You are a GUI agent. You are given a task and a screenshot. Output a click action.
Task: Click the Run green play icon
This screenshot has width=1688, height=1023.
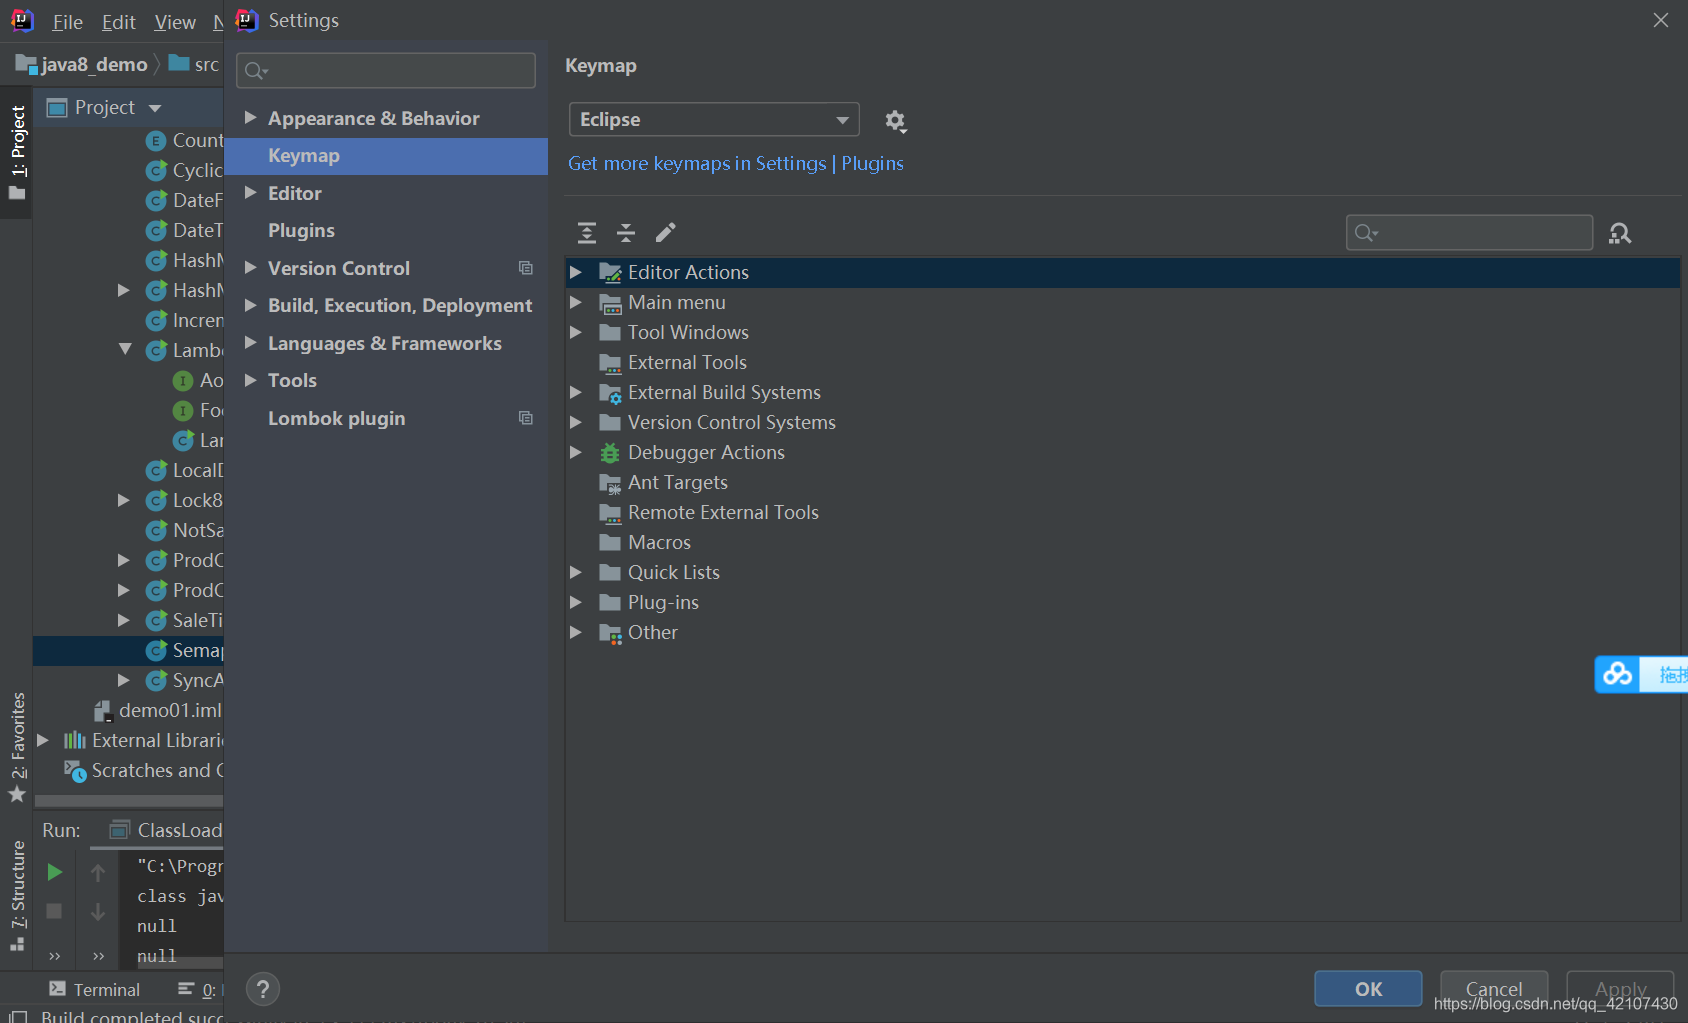tap(55, 872)
